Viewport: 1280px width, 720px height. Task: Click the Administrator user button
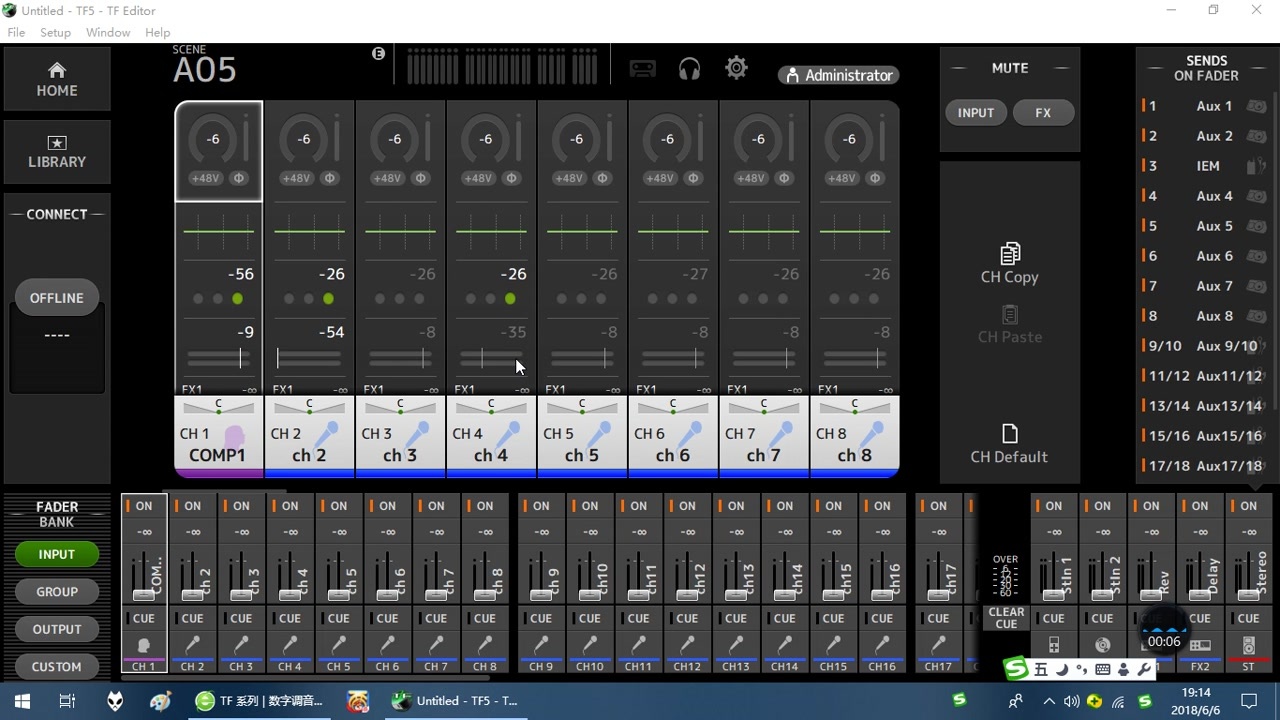[x=838, y=75]
